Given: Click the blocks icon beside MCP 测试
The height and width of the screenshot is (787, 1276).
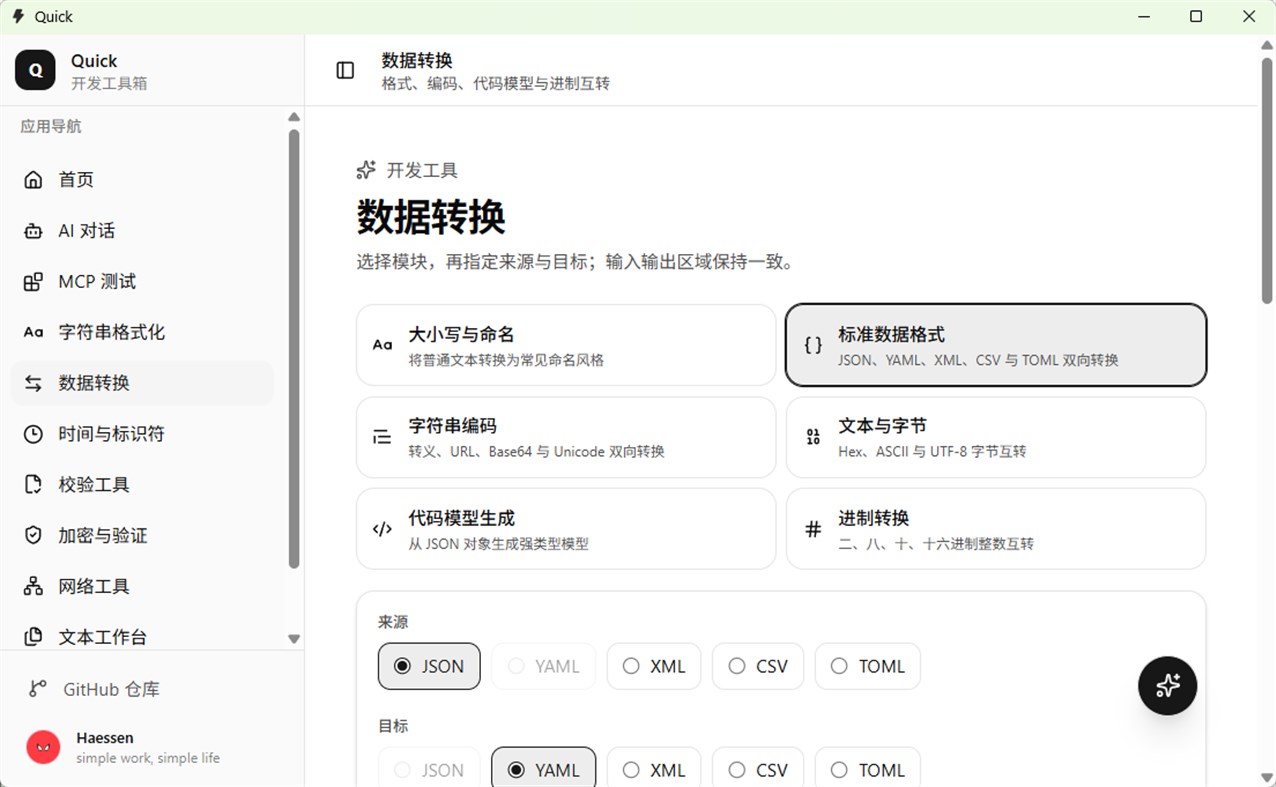Looking at the screenshot, I should [x=33, y=282].
